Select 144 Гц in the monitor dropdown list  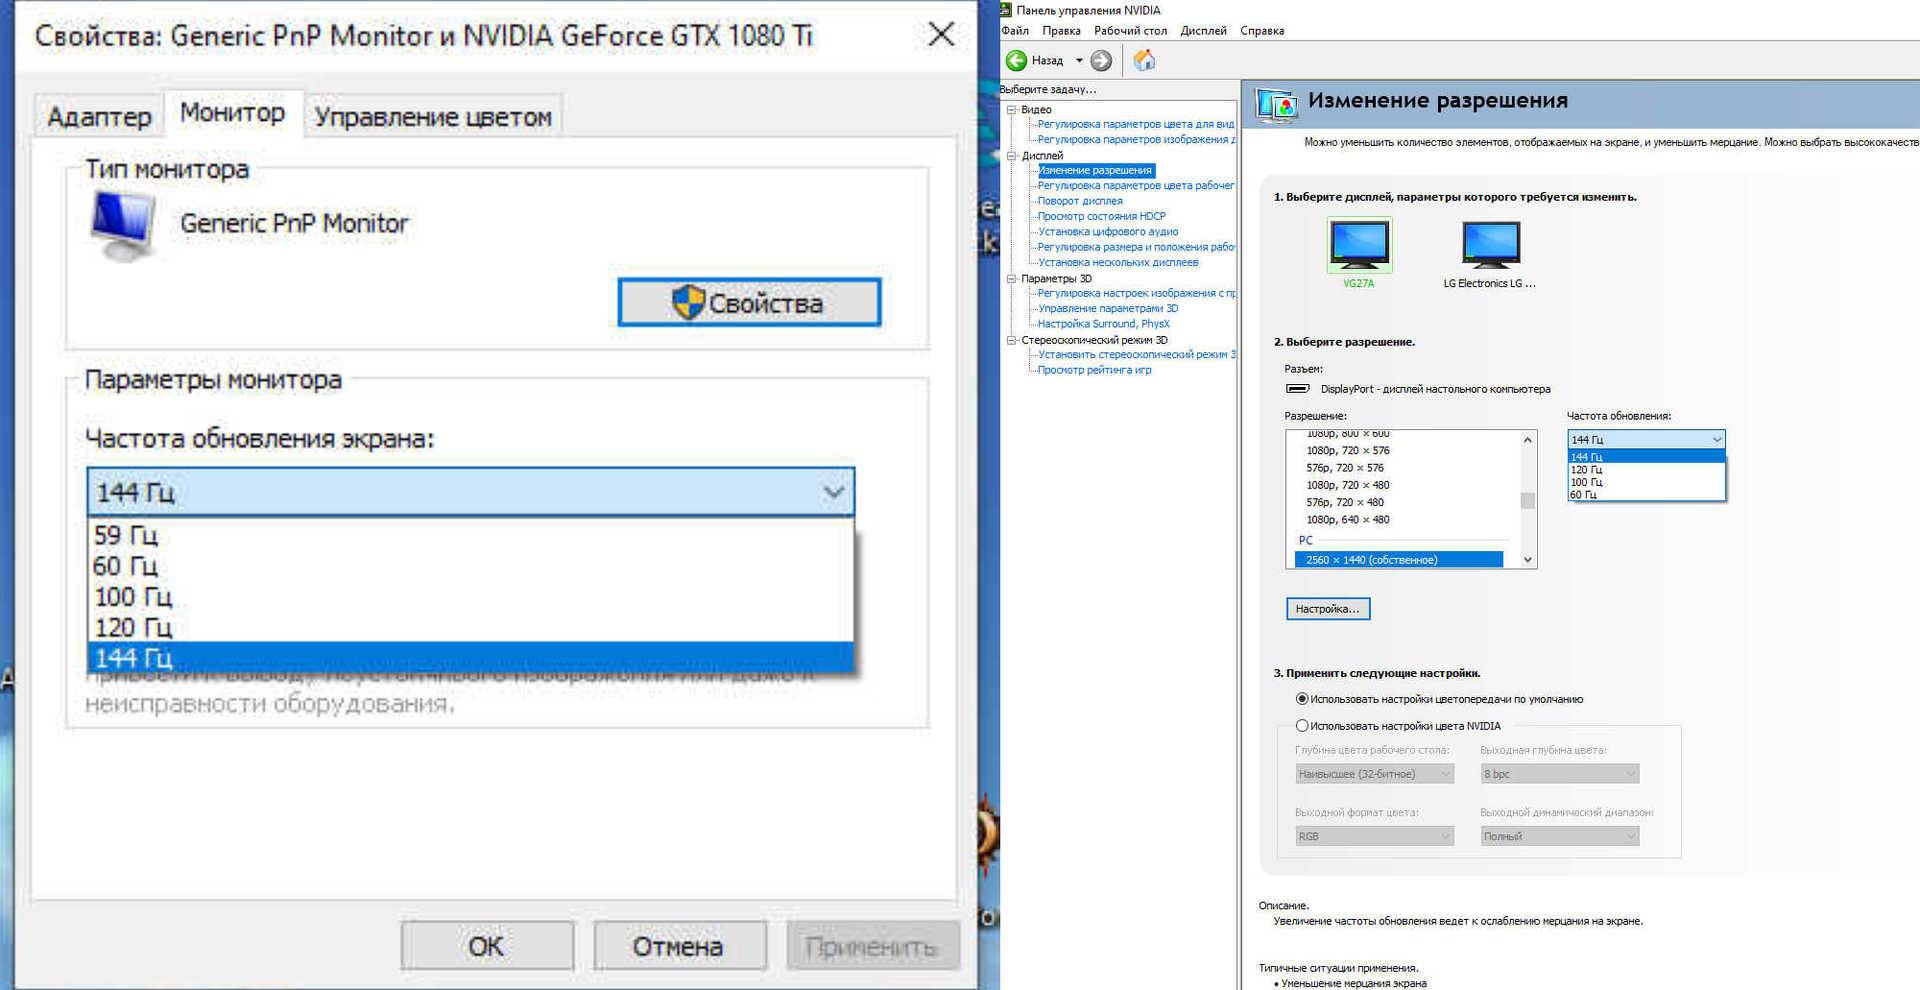471,657
